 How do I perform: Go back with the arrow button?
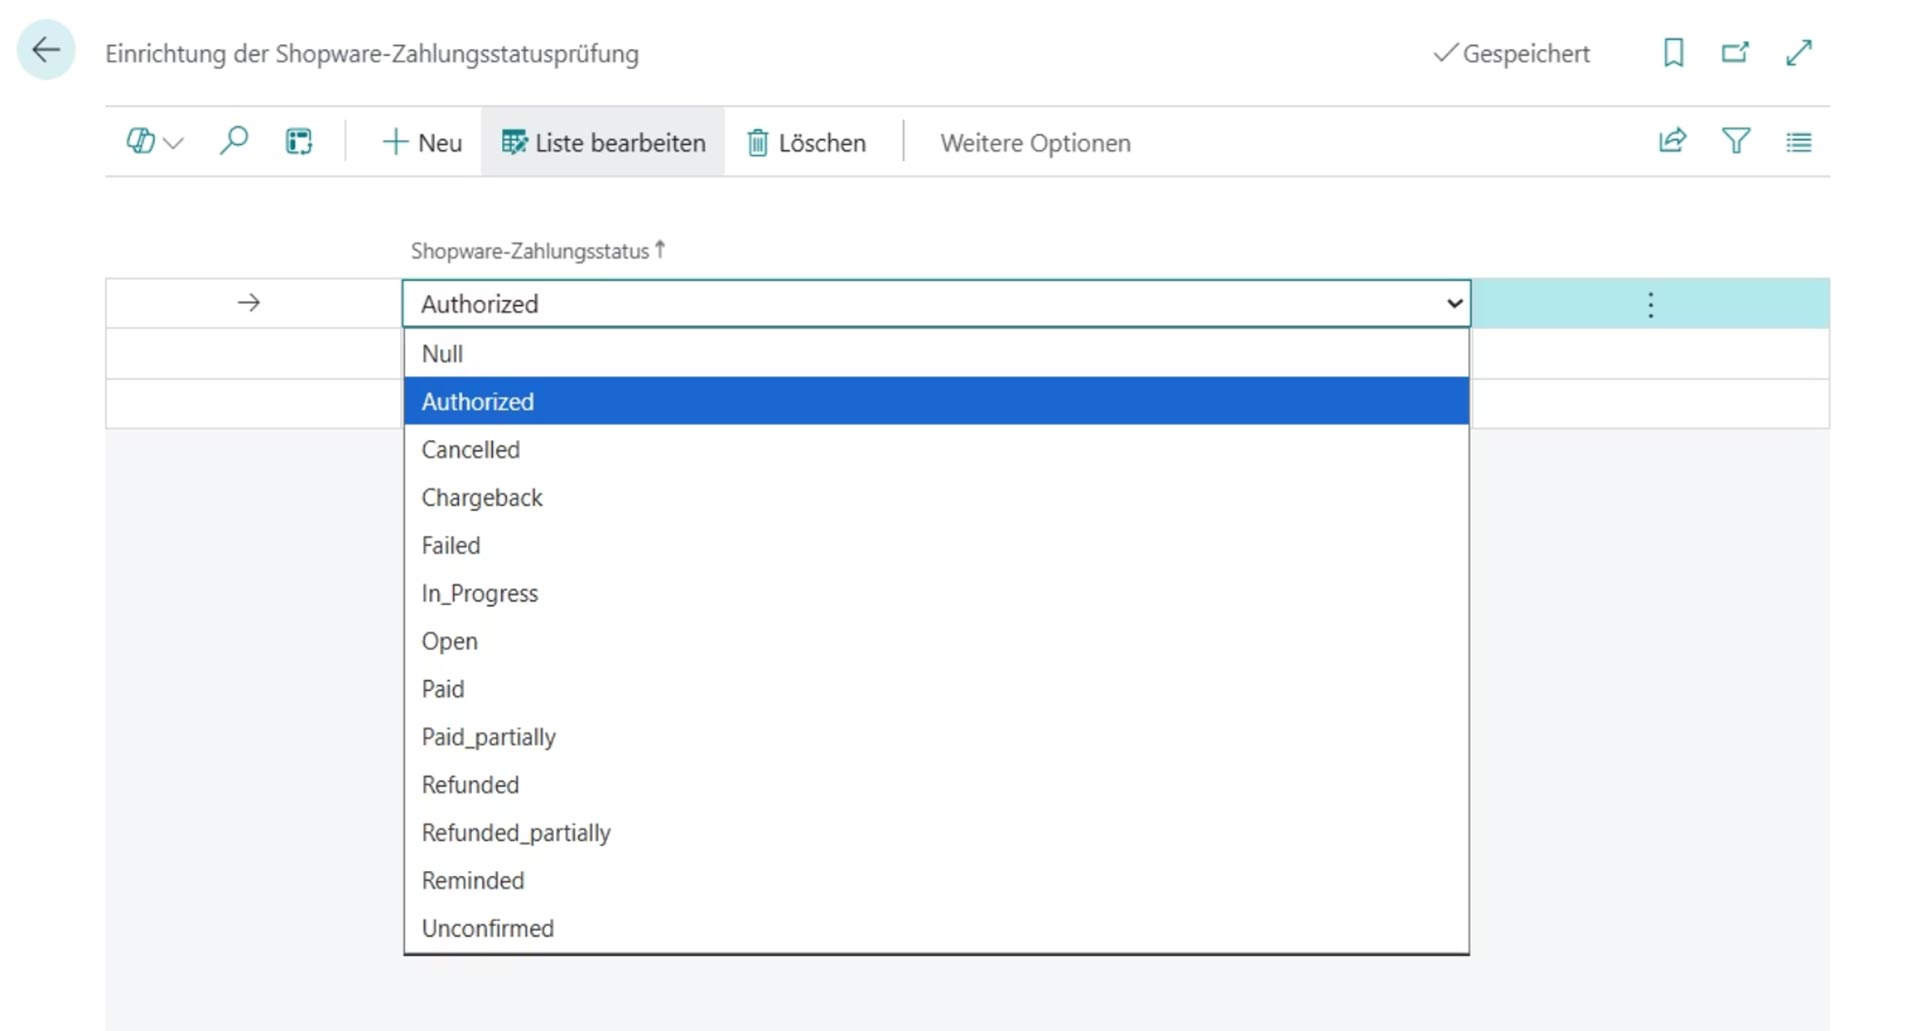(46, 50)
